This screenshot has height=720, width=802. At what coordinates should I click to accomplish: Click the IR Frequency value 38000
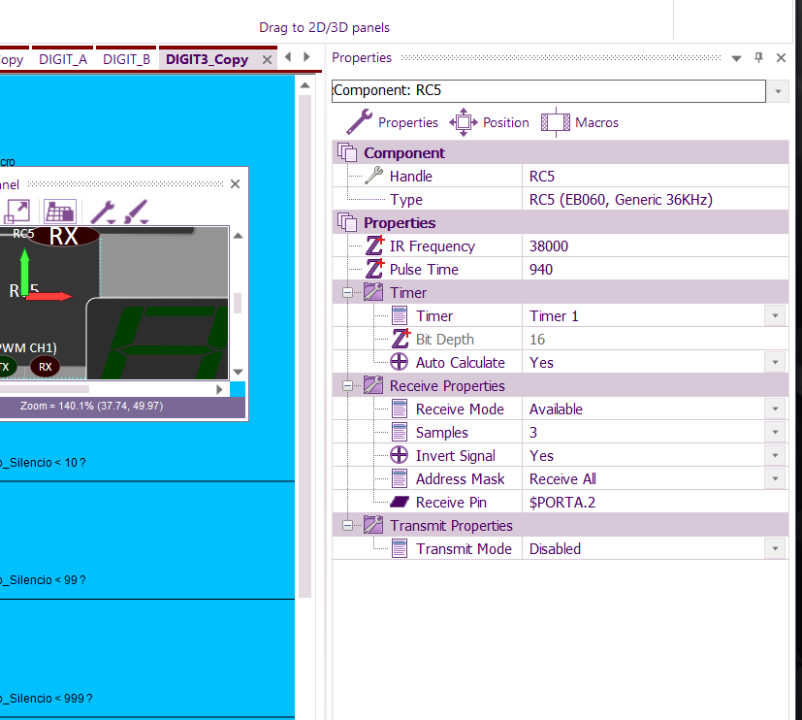549,246
